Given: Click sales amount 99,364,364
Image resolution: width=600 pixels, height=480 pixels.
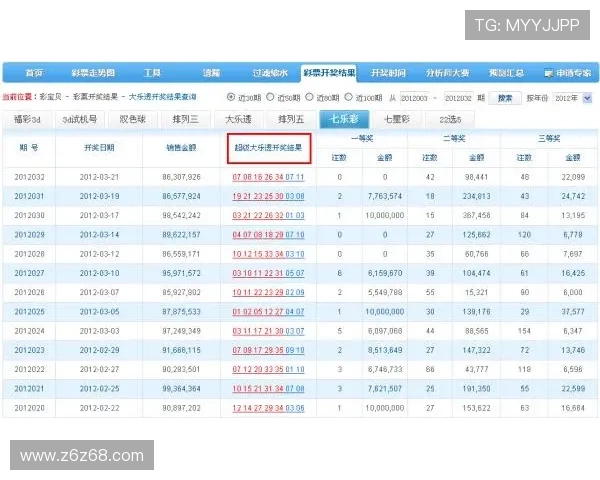Looking at the screenshot, I should coord(181,389).
